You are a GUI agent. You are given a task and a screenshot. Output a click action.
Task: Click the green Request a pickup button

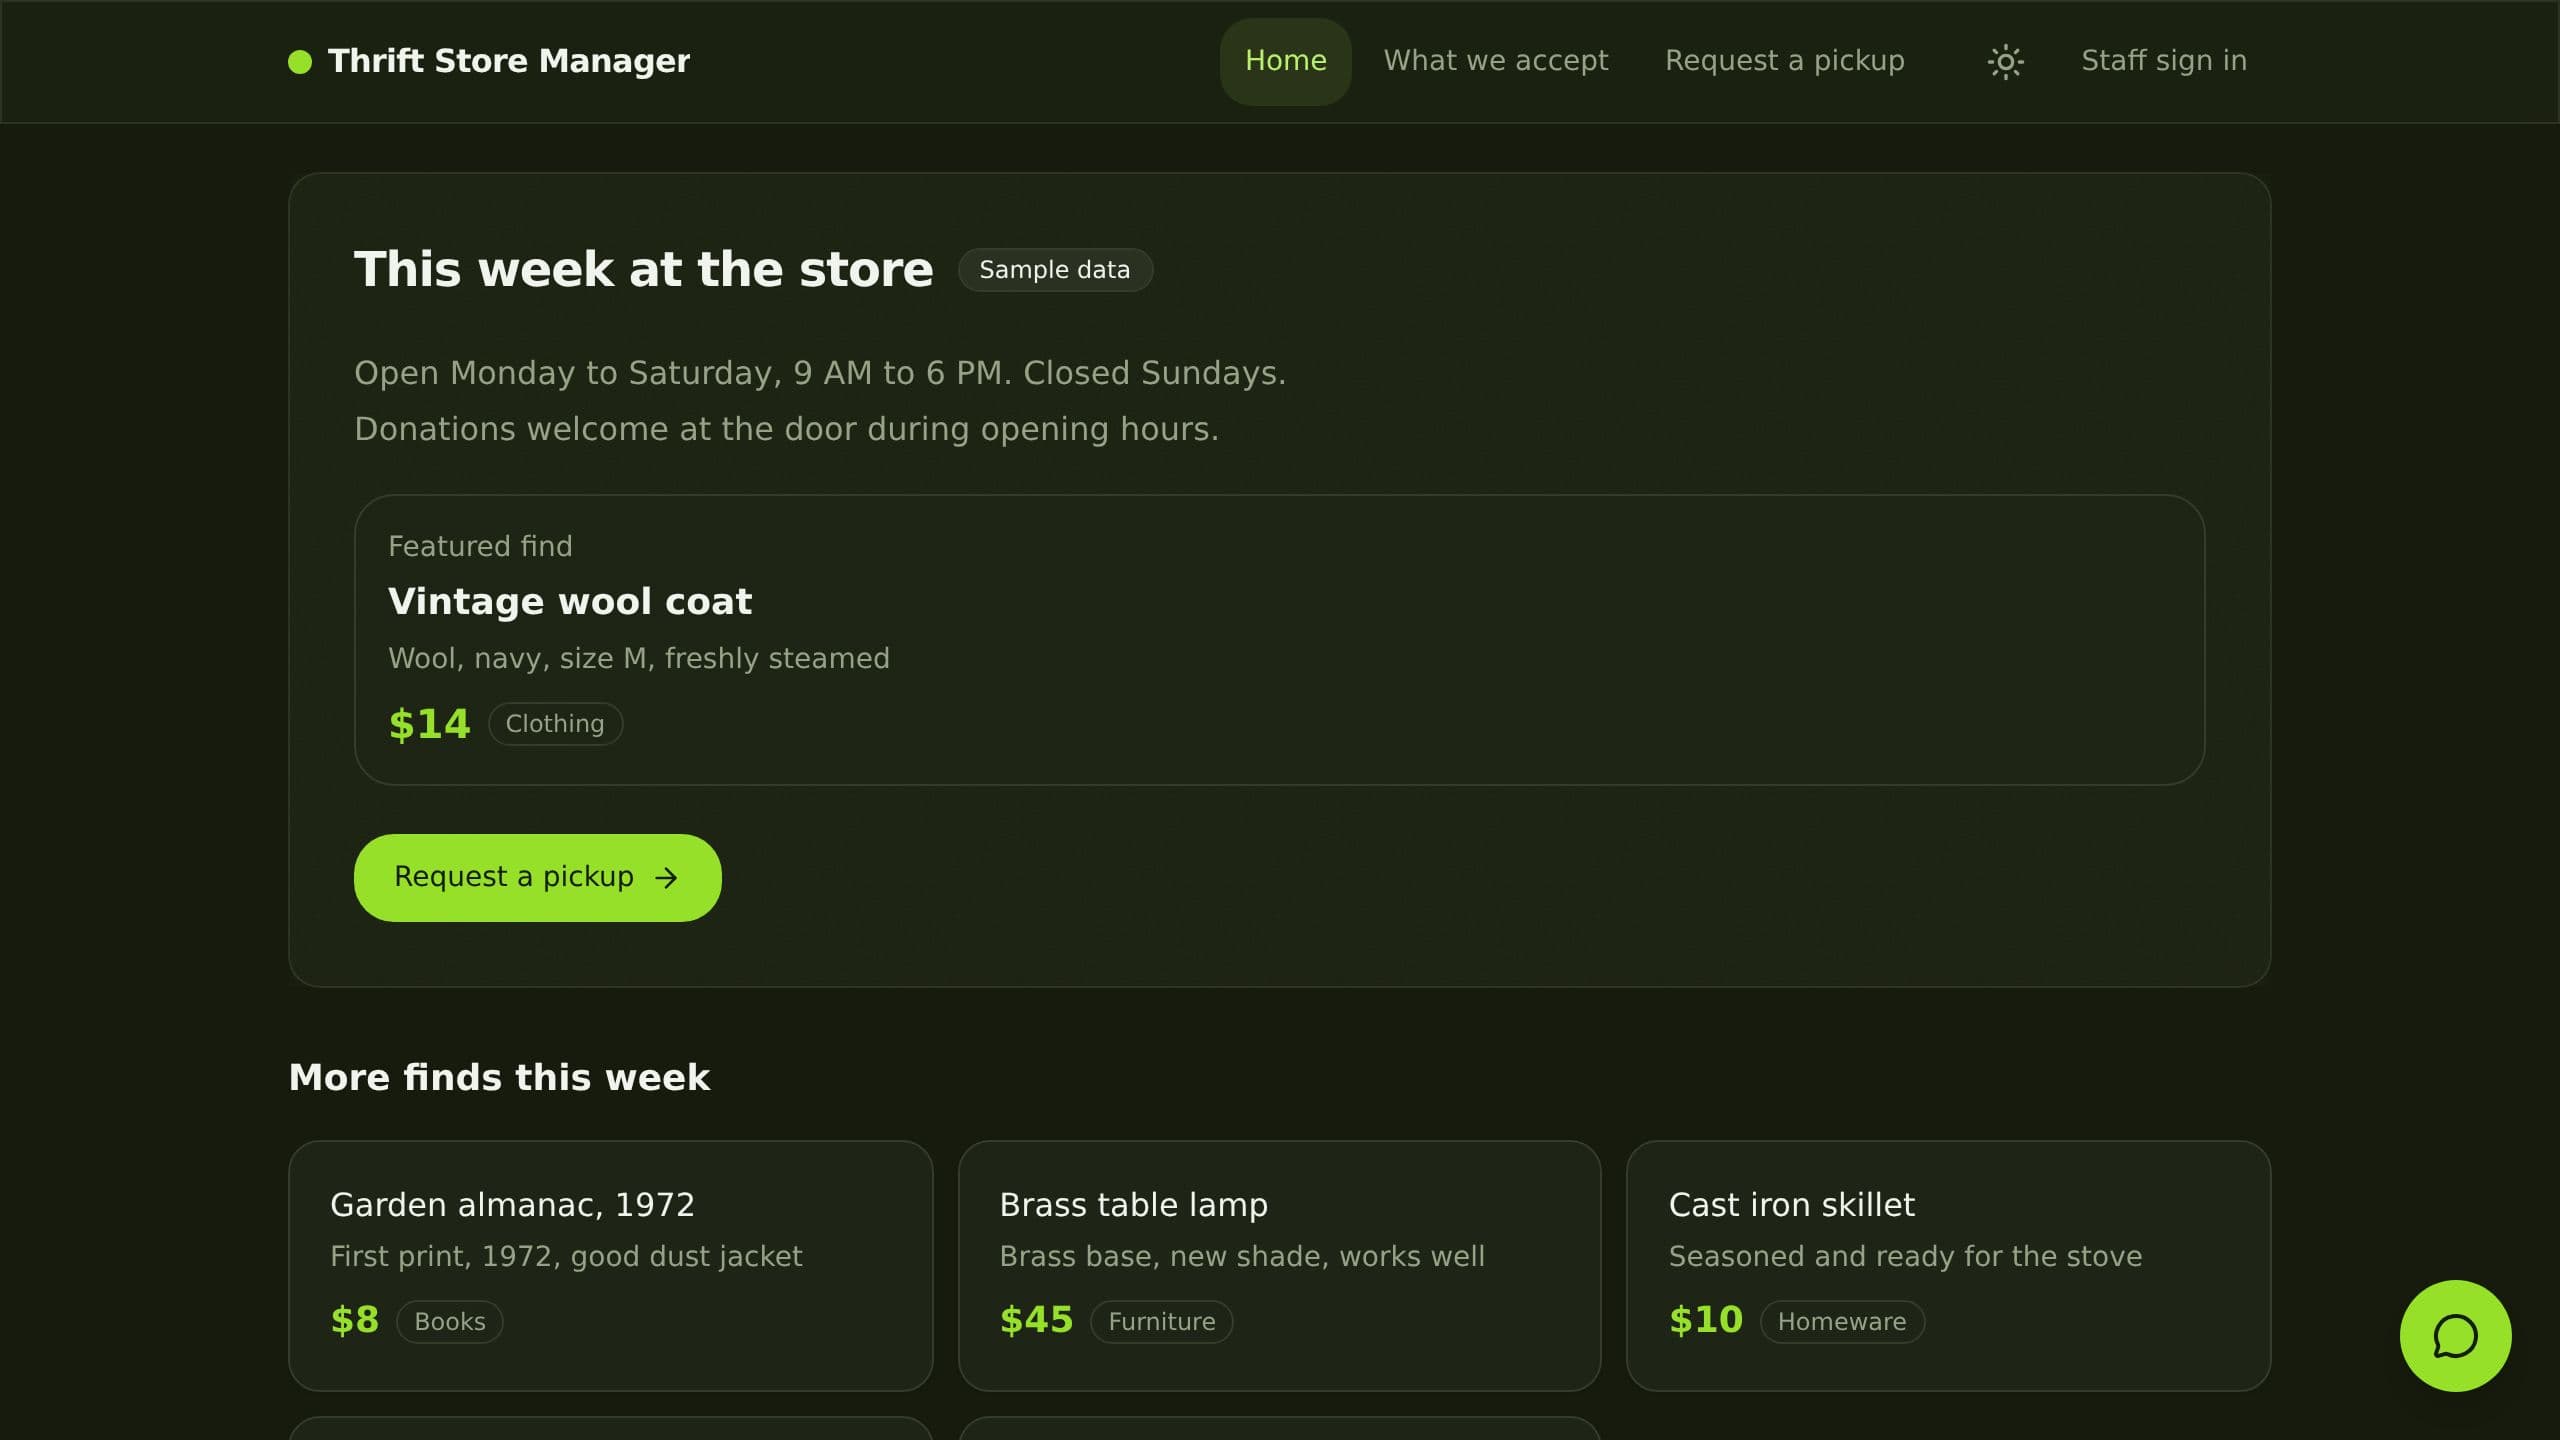[537, 878]
